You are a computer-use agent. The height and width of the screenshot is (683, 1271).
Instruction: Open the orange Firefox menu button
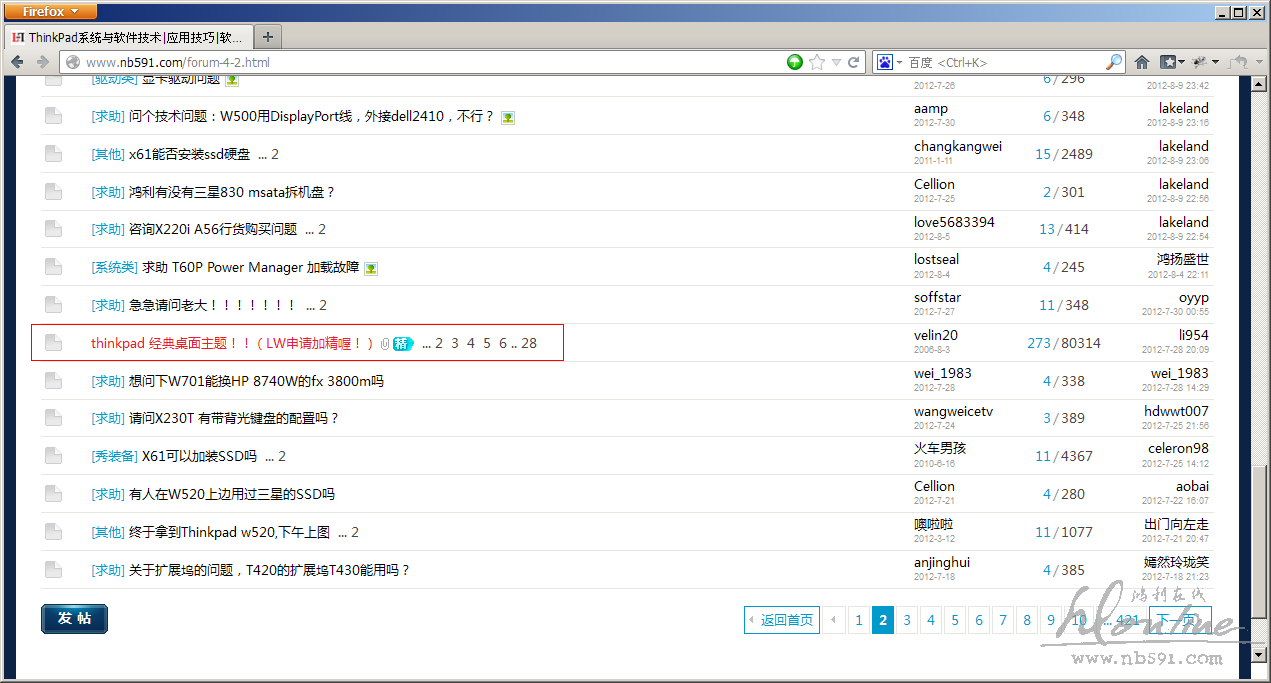point(52,12)
